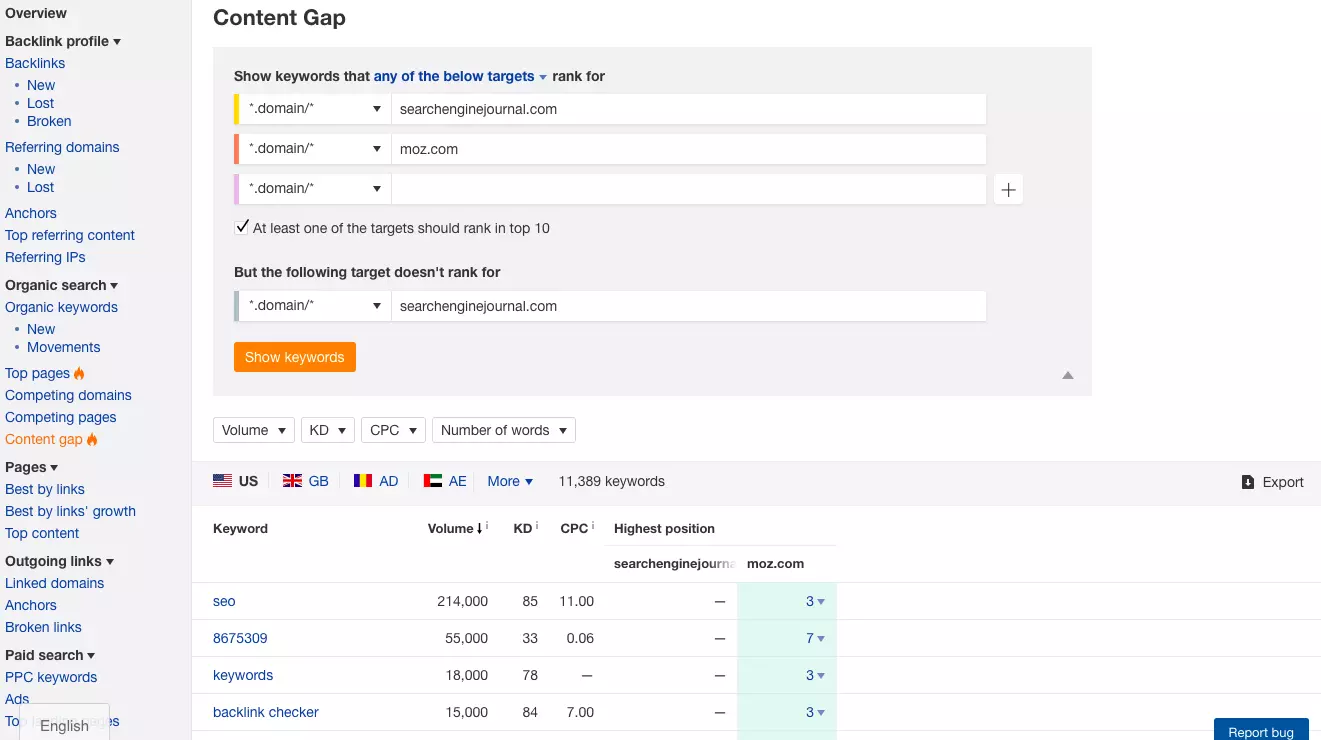Click the Andorra flag icon
Viewport: 1321px width, 740px height.
point(362,481)
